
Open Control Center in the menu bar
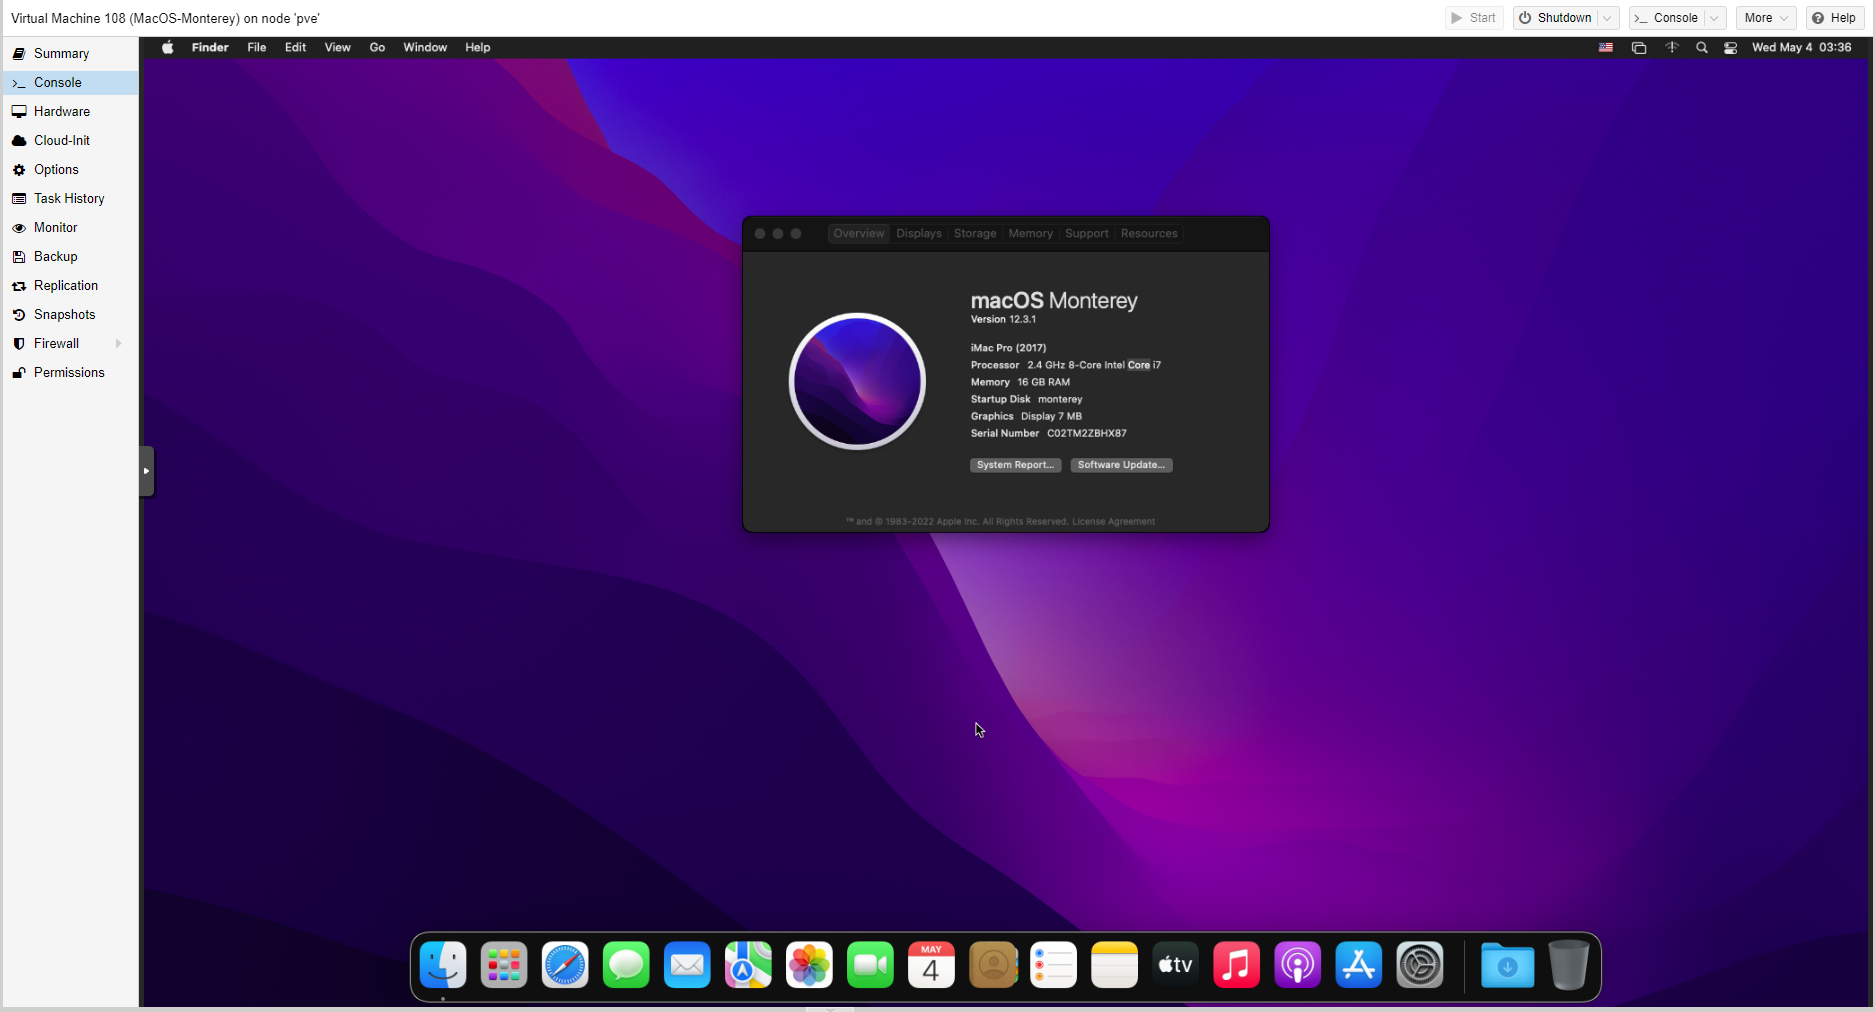click(1730, 48)
